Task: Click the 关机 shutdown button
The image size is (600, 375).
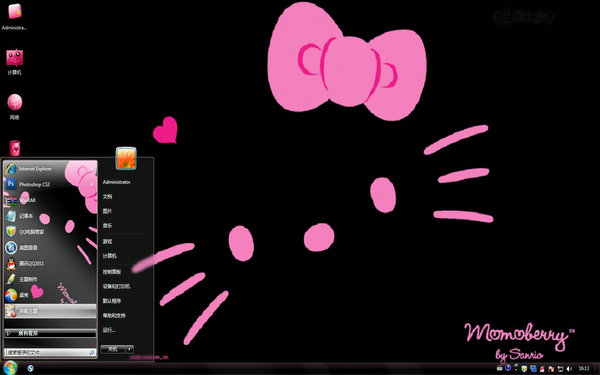Action: click(x=113, y=349)
